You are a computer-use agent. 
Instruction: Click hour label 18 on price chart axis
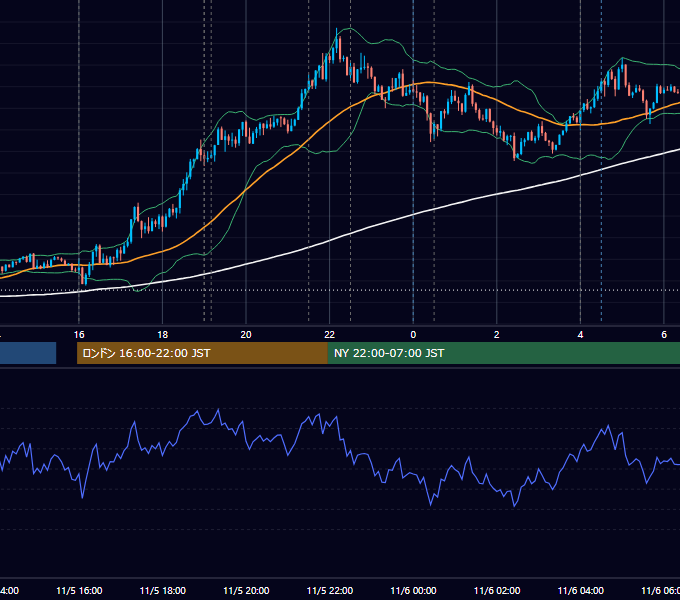pyautogui.click(x=163, y=335)
